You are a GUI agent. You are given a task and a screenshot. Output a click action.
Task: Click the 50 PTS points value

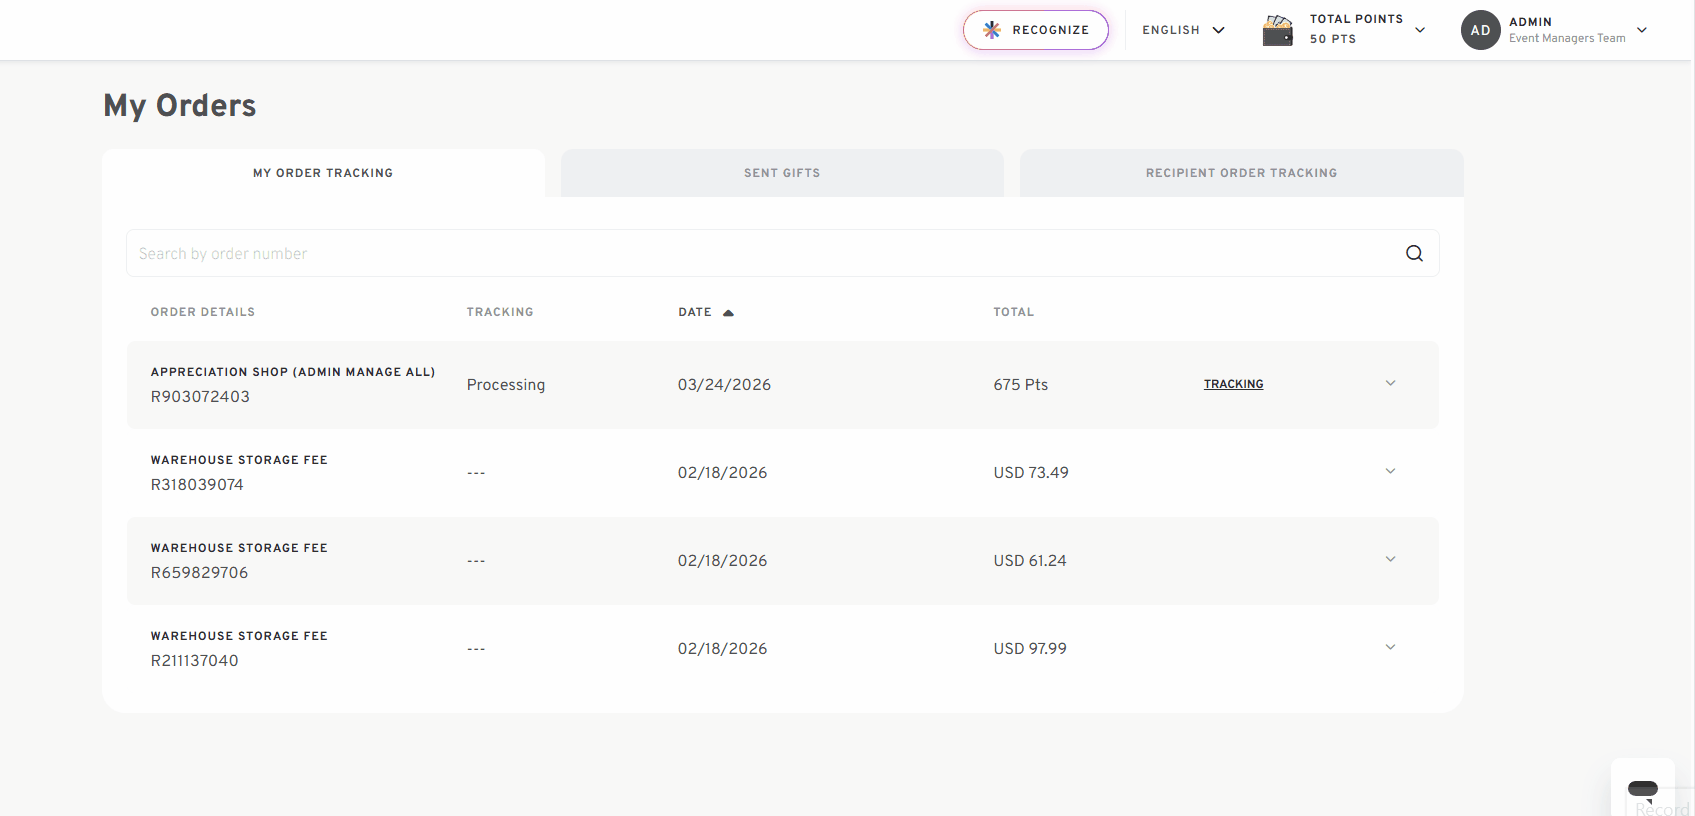[1333, 39]
